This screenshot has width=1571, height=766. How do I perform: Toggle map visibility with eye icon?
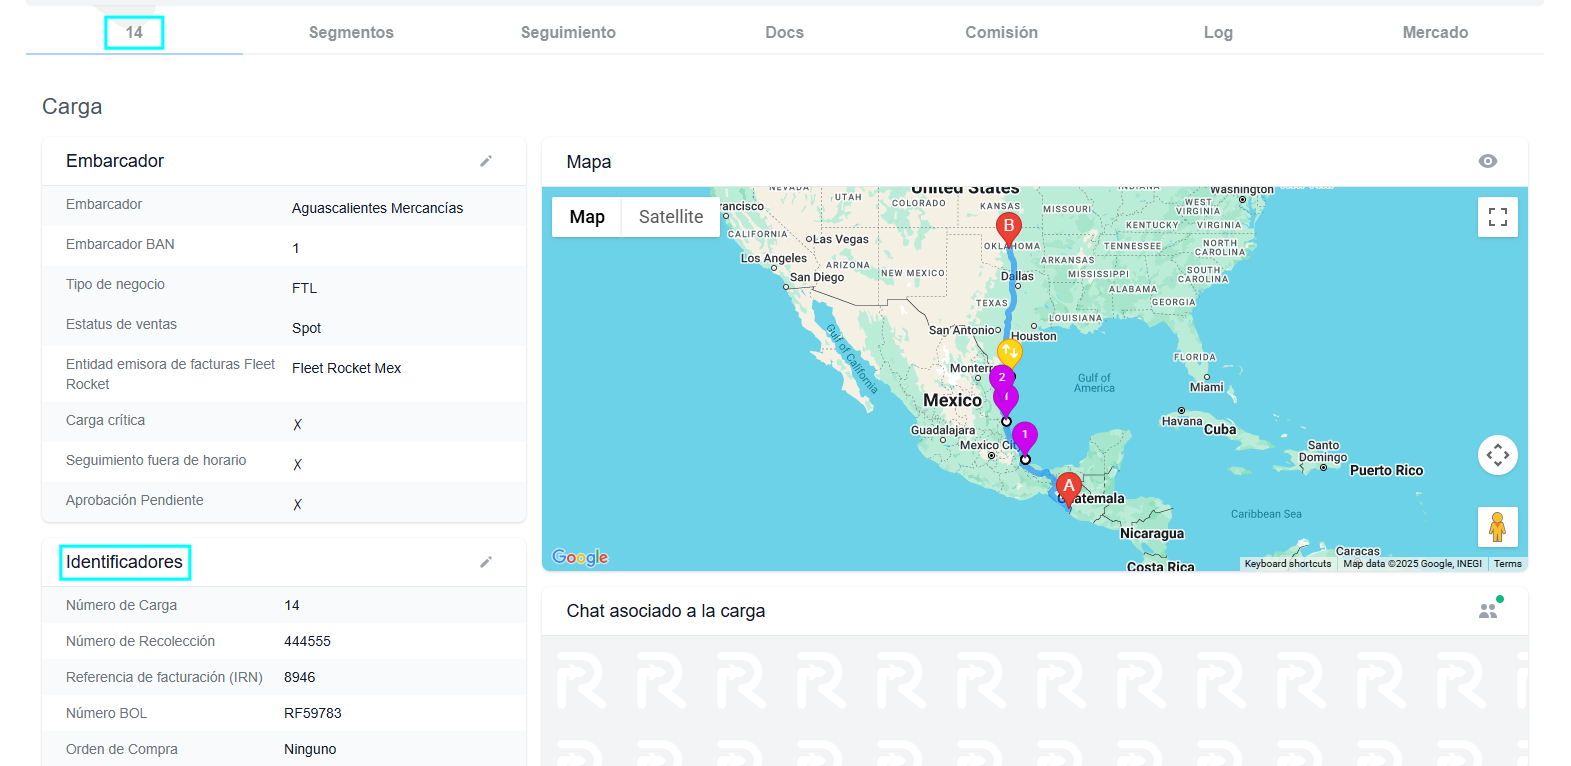pyautogui.click(x=1488, y=161)
